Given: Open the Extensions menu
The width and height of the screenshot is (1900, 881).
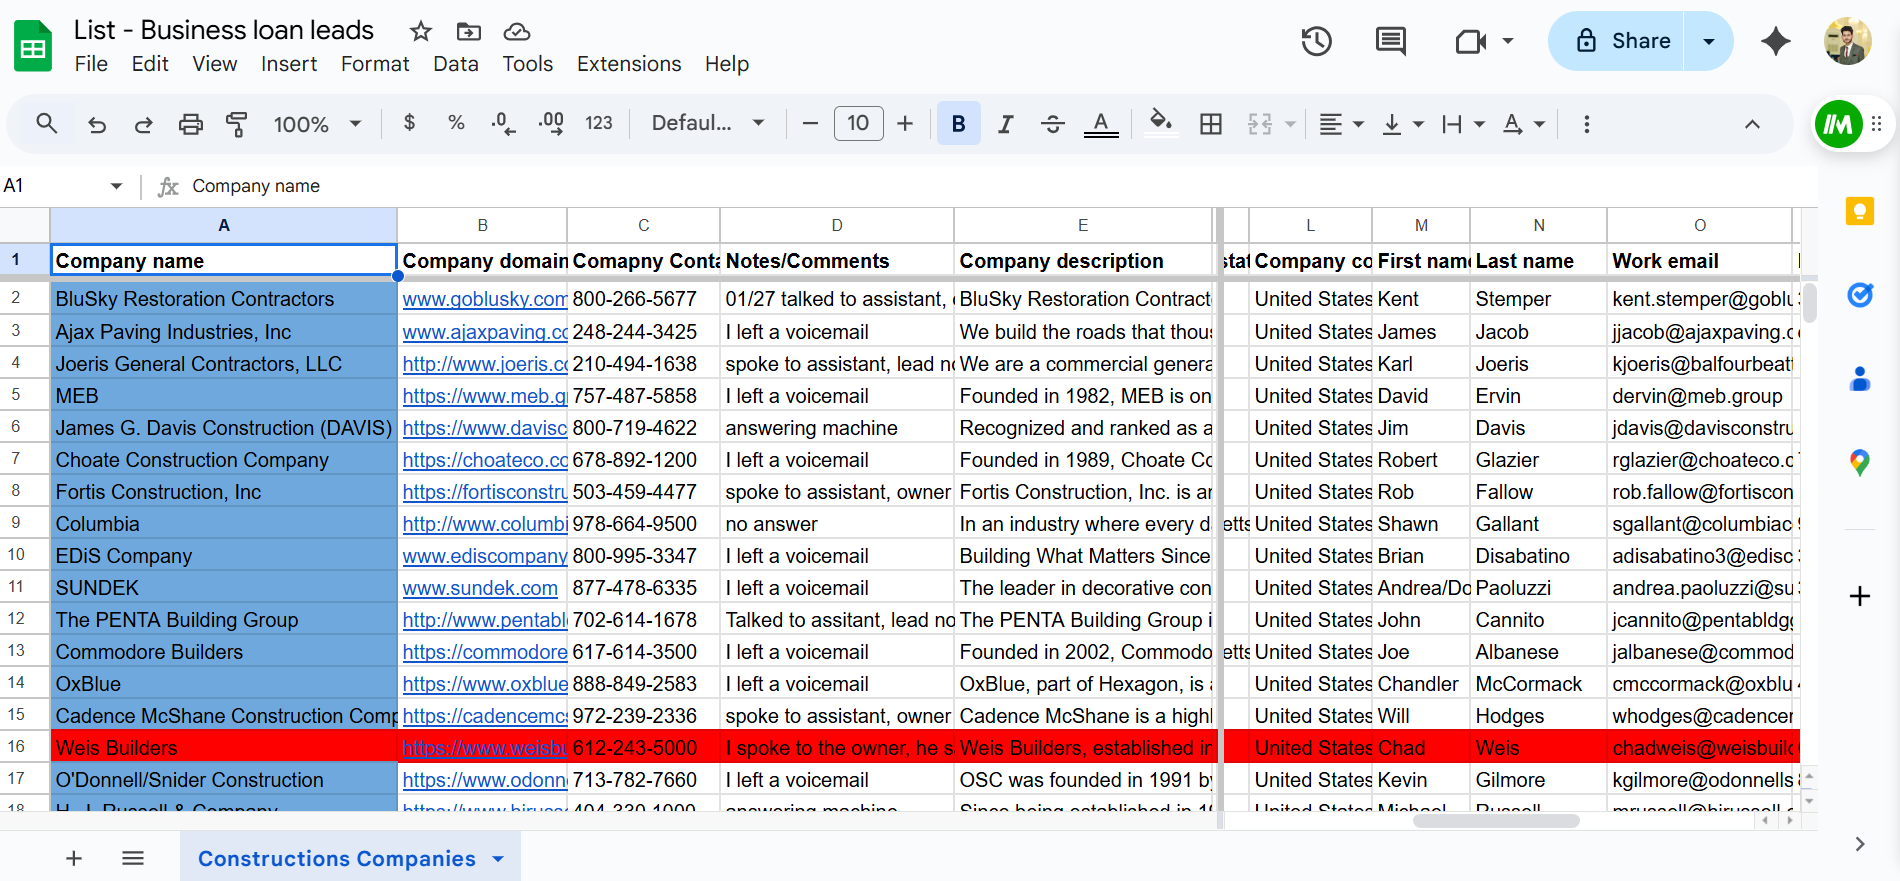Looking at the screenshot, I should [628, 64].
